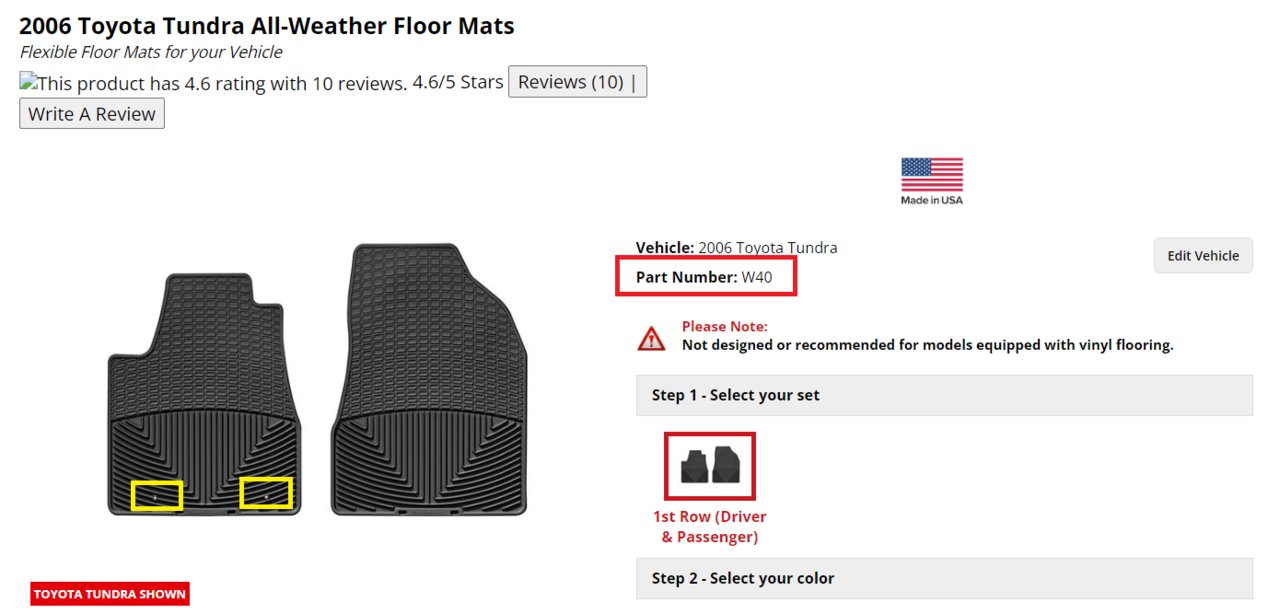The image size is (1280, 614).
Task: Select the 1st Row (Driver & Passenger) label
Action: (710, 527)
